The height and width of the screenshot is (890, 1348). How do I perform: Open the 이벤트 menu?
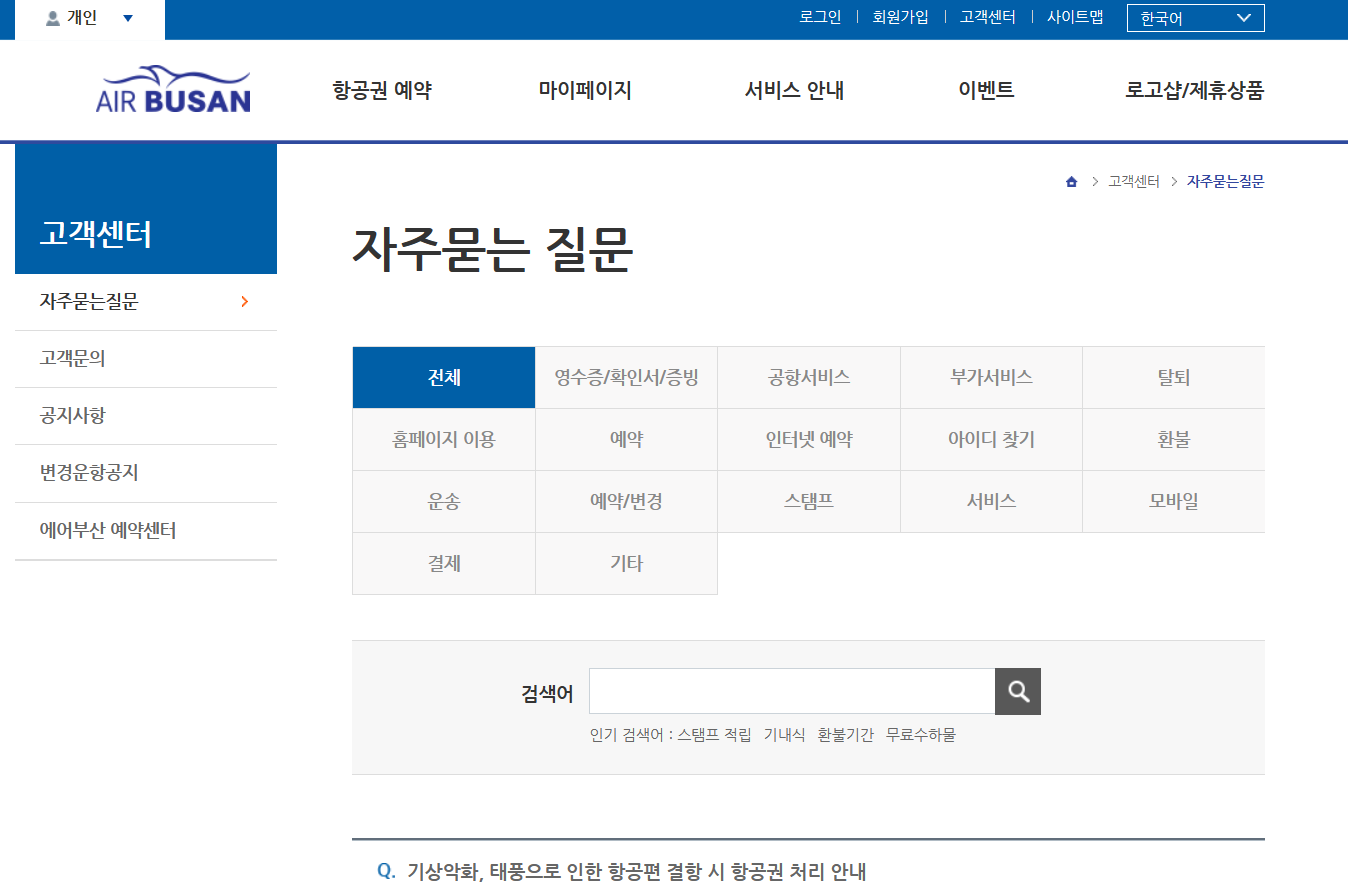click(985, 90)
